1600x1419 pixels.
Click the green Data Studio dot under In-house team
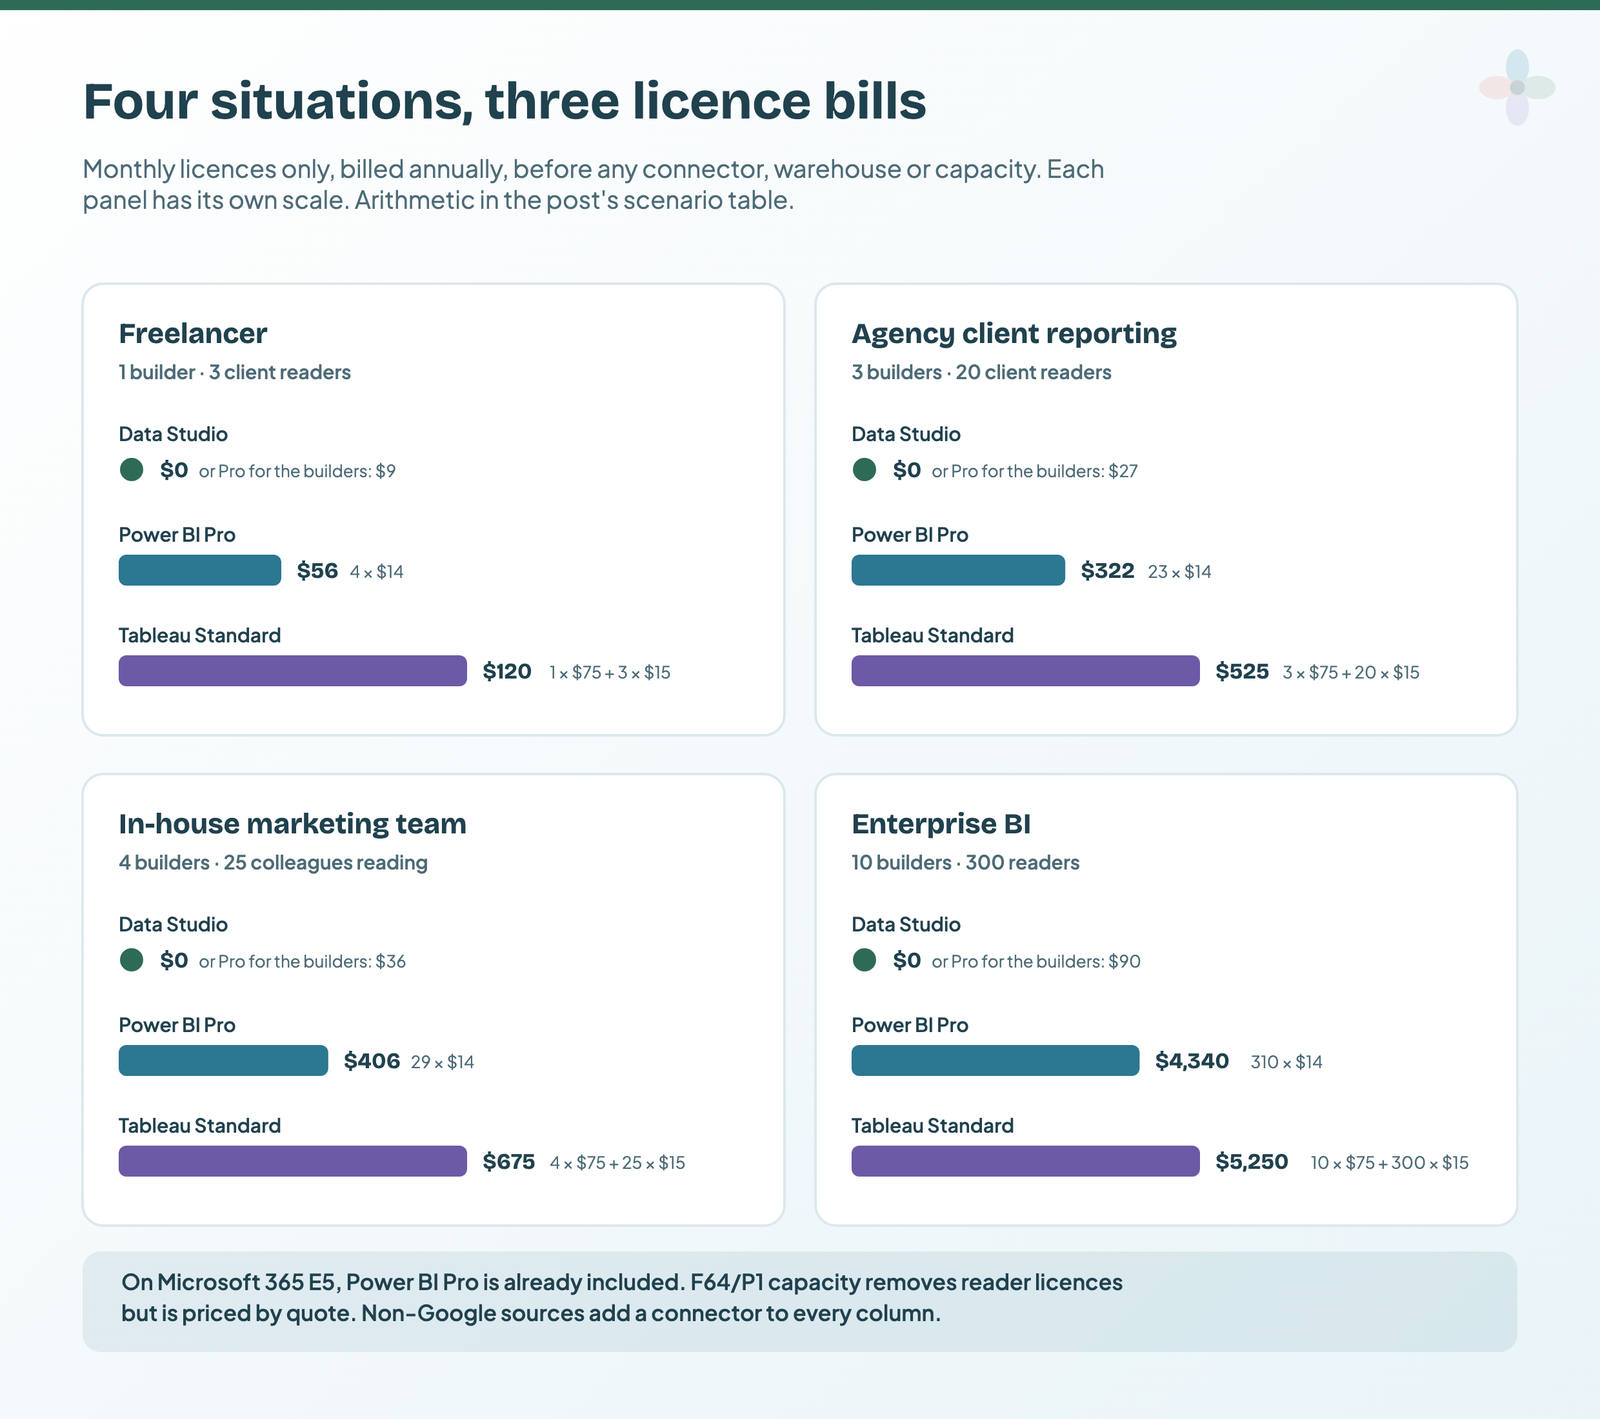click(132, 960)
